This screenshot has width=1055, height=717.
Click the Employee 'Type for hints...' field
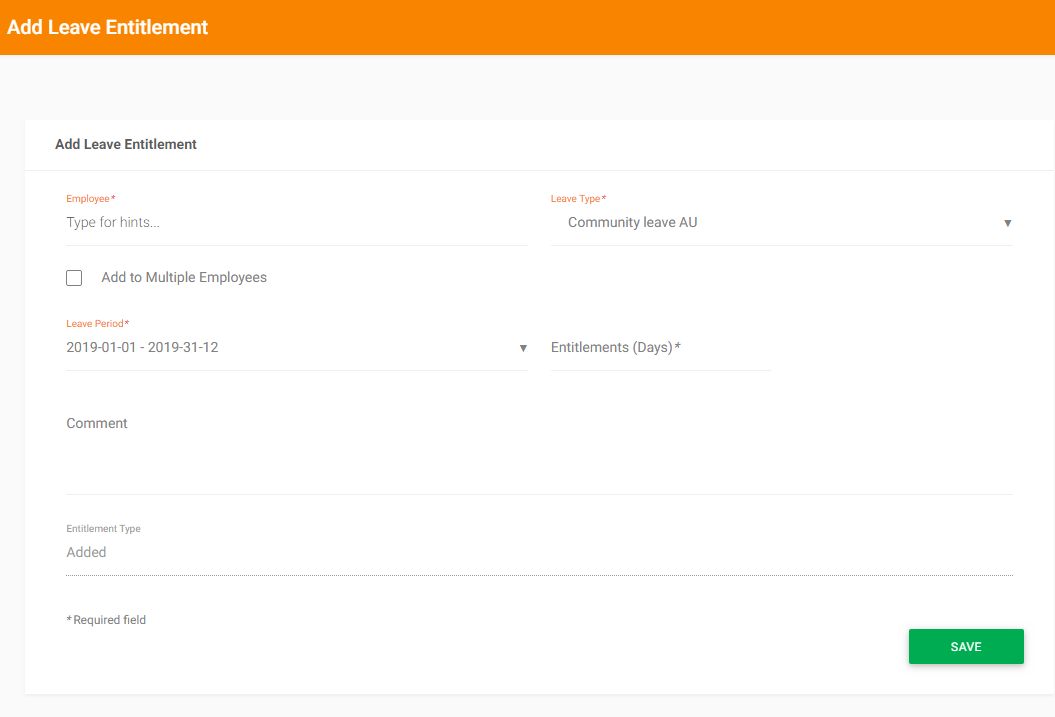296,223
